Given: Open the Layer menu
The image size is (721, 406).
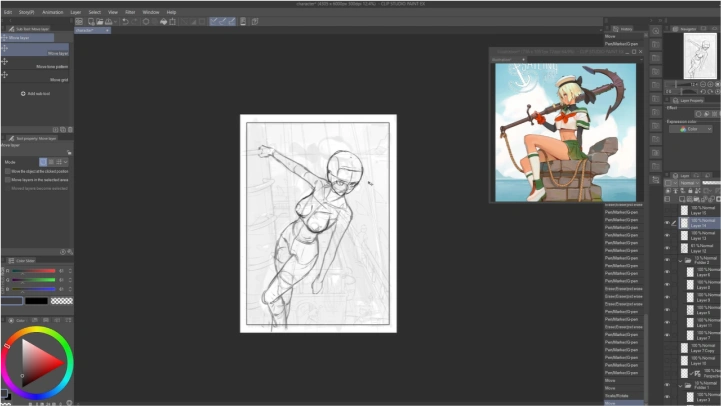Looking at the screenshot, I should [x=76, y=12].
